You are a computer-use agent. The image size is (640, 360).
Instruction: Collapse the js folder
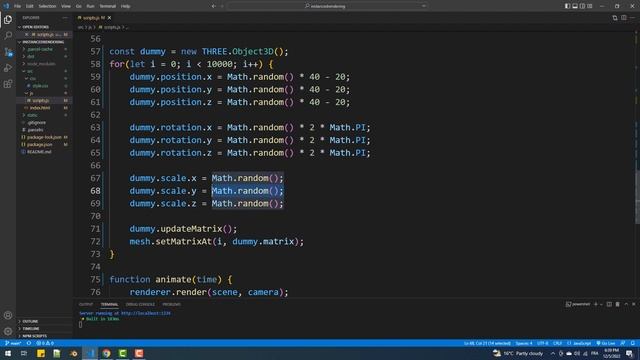click(31, 93)
